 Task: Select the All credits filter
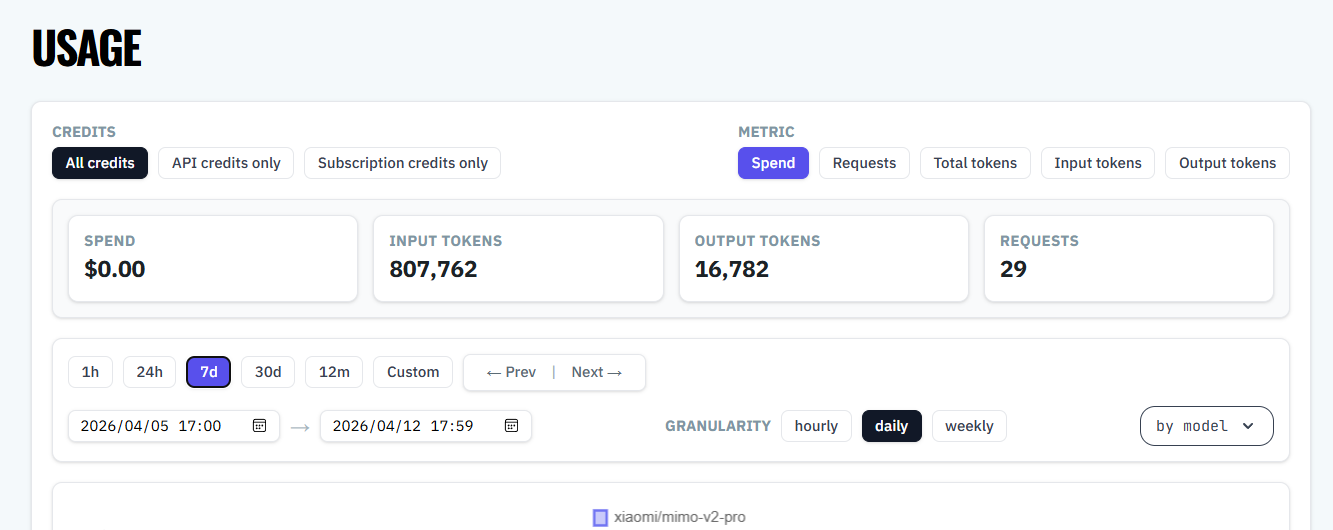pos(100,163)
